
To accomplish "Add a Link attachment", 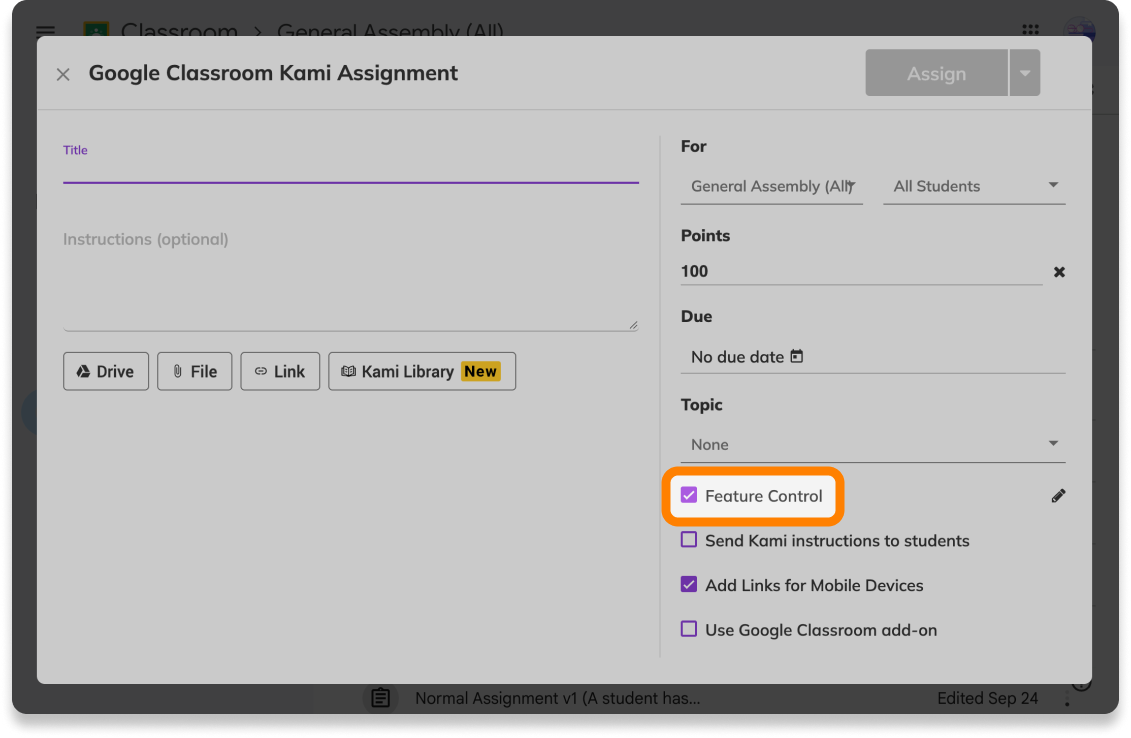I will point(280,372).
